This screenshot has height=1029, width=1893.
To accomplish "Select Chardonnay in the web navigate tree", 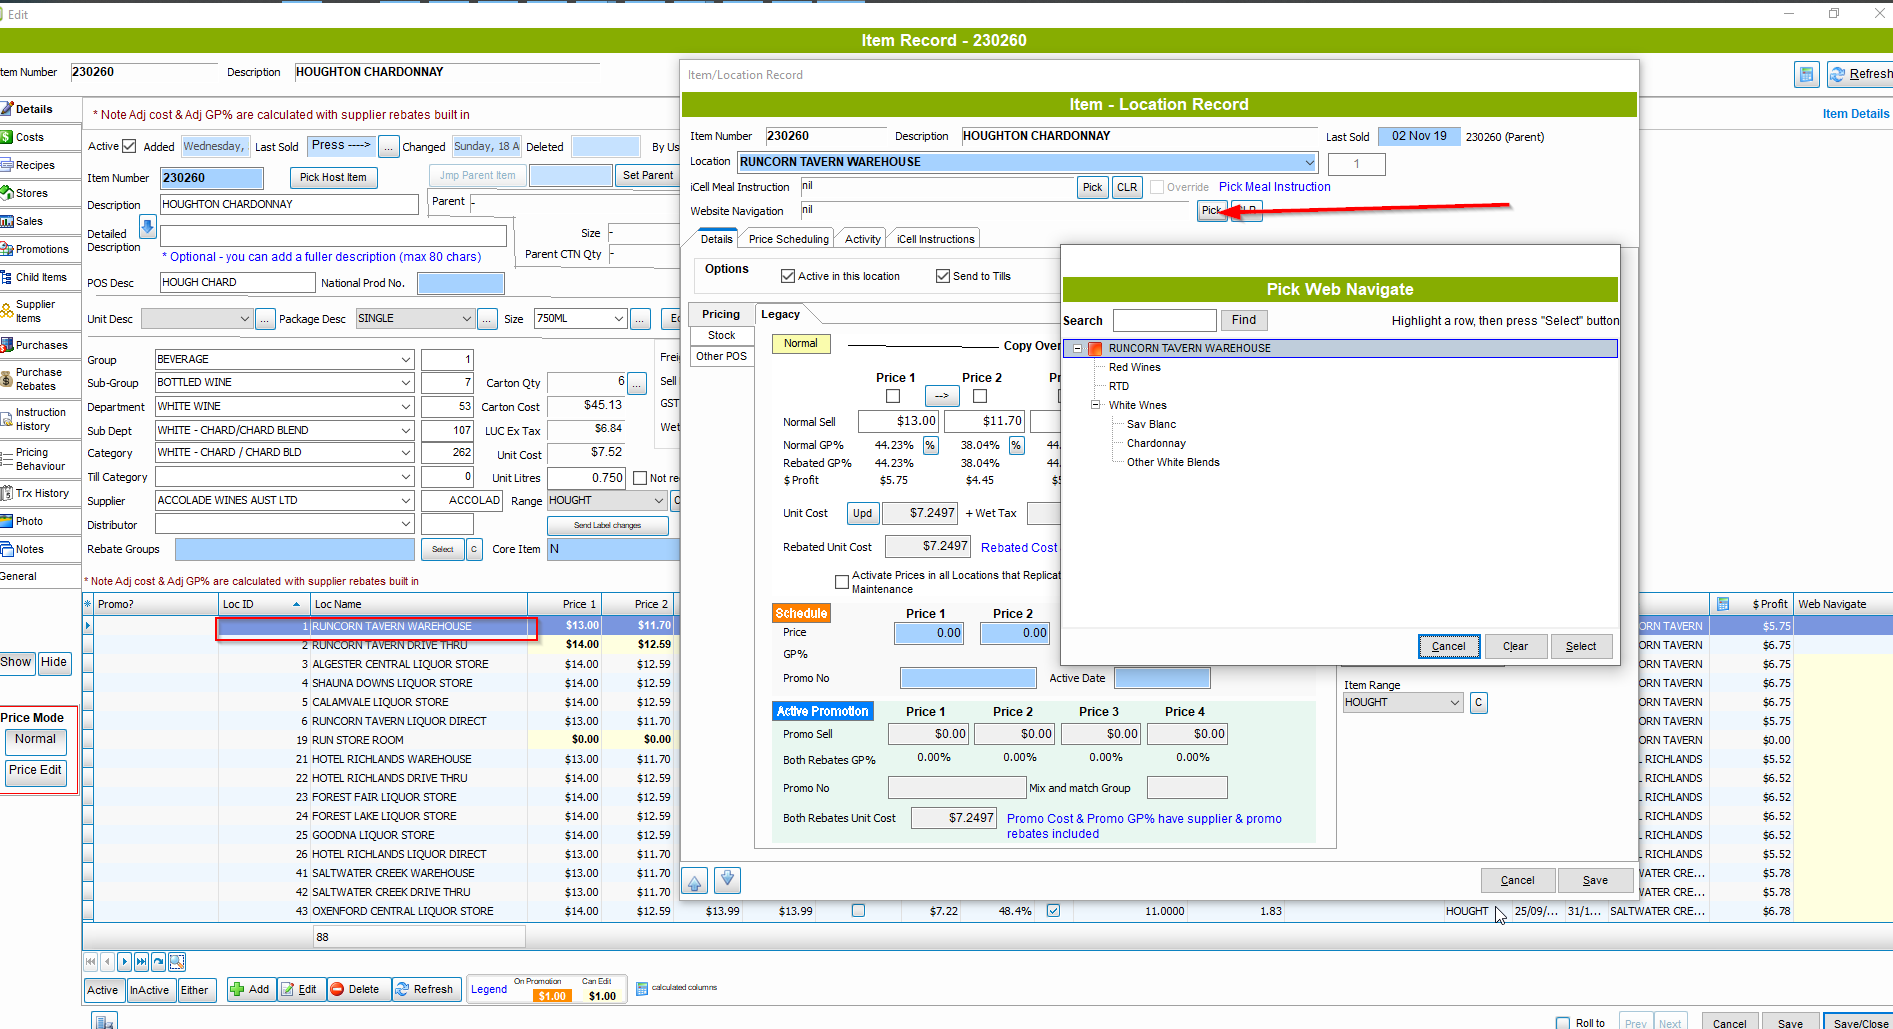I will pyautogui.click(x=1156, y=443).
